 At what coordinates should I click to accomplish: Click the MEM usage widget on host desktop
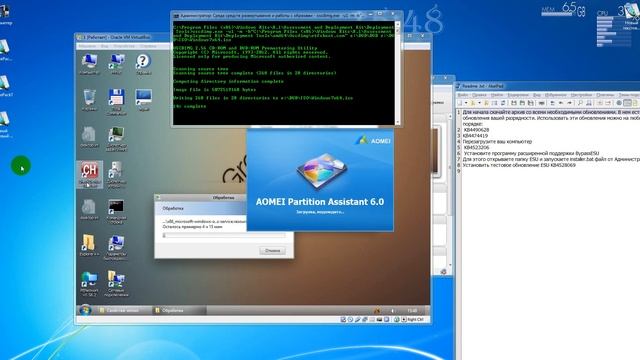coord(563,10)
